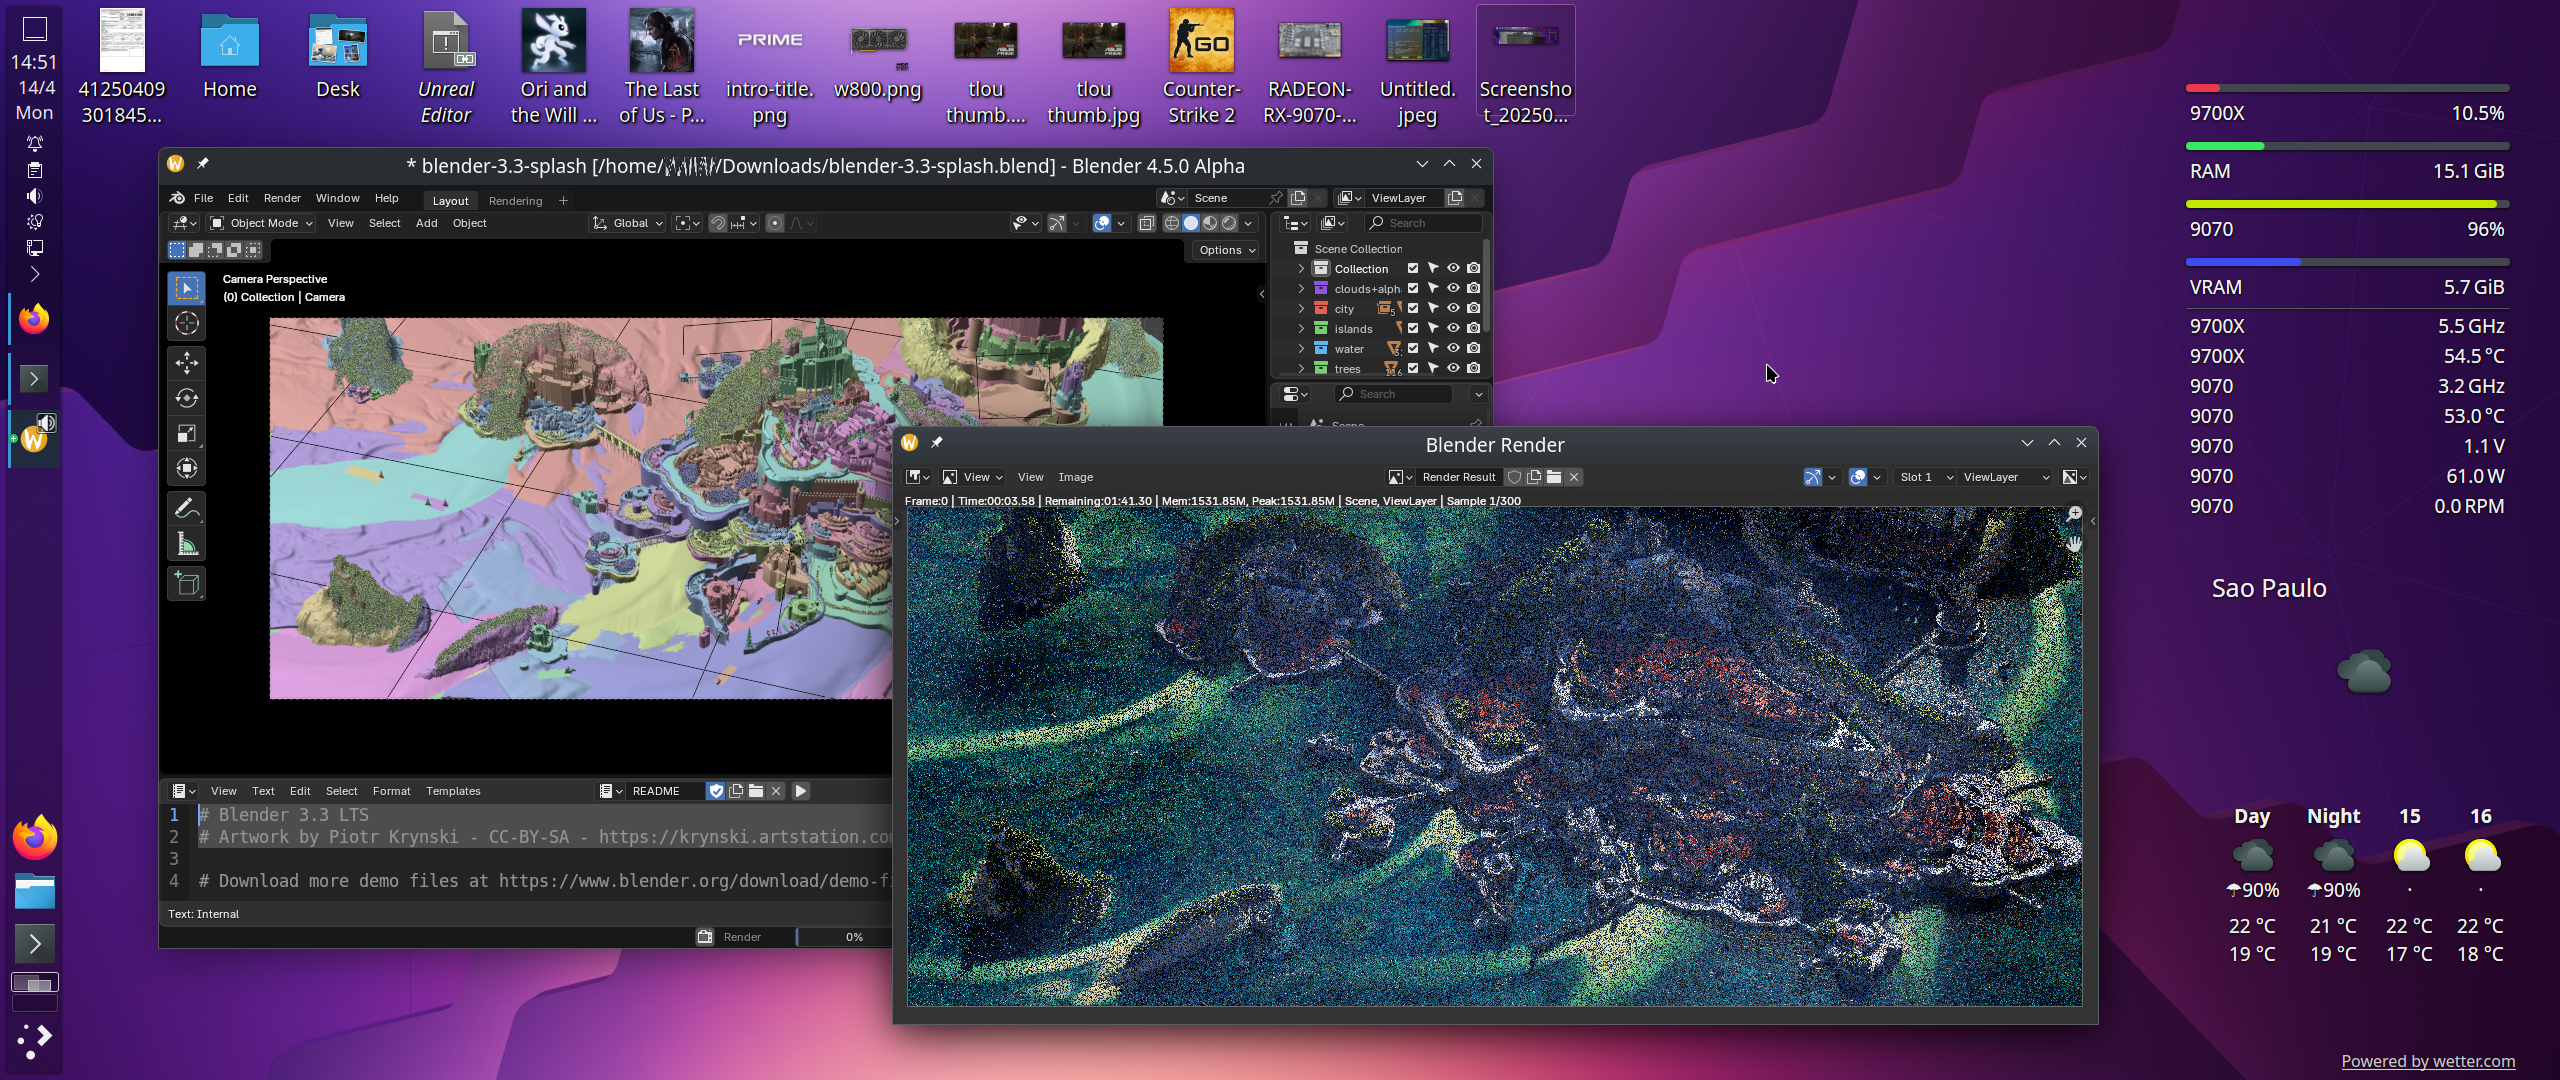Screen dimensions: 2560x1080
Task: Choose the Annotate pencil tool
Action: click(187, 509)
